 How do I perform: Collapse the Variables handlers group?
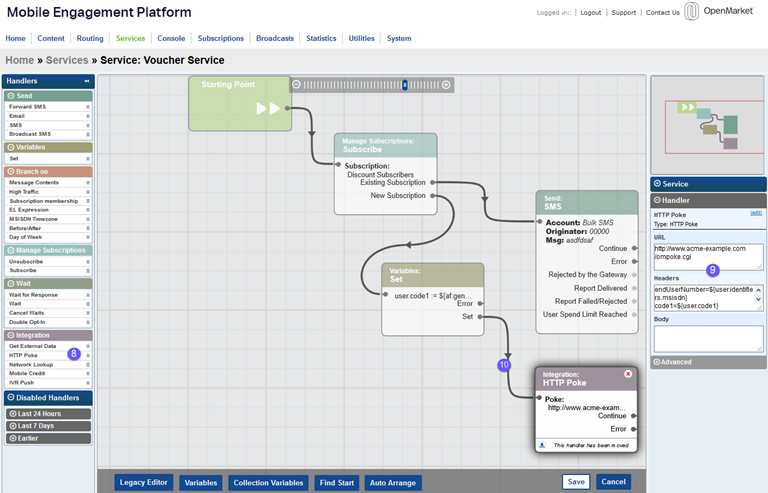[x=11, y=147]
